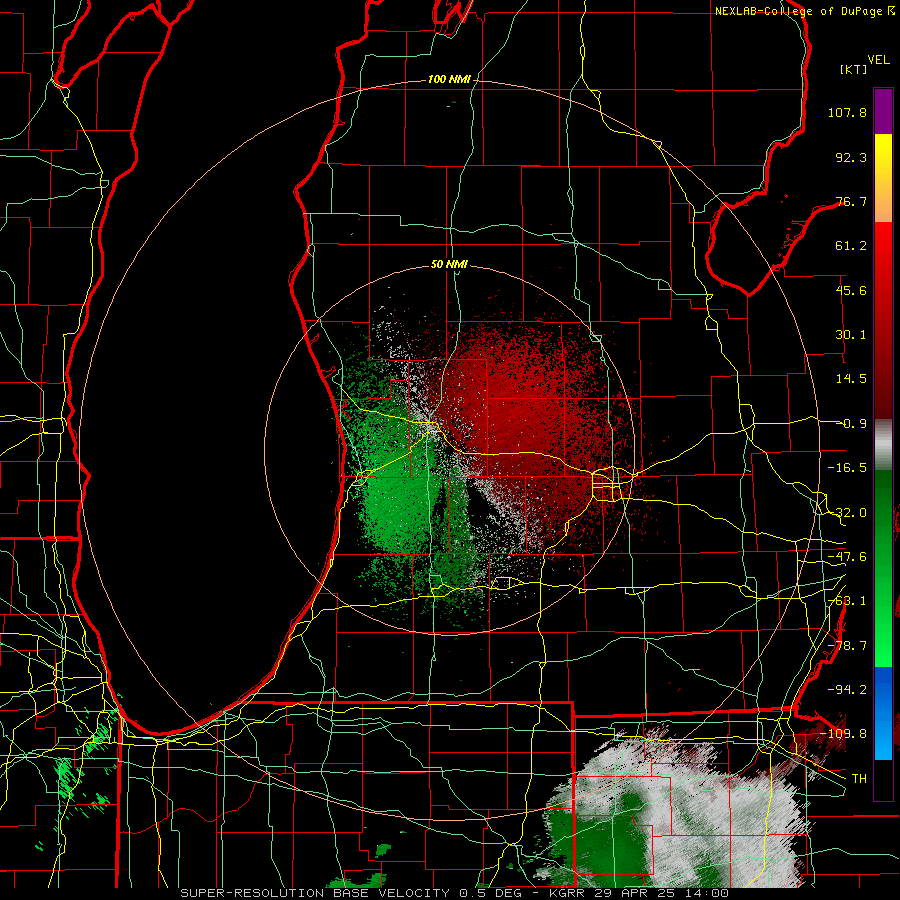Click the VEL legend heading

click(879, 60)
